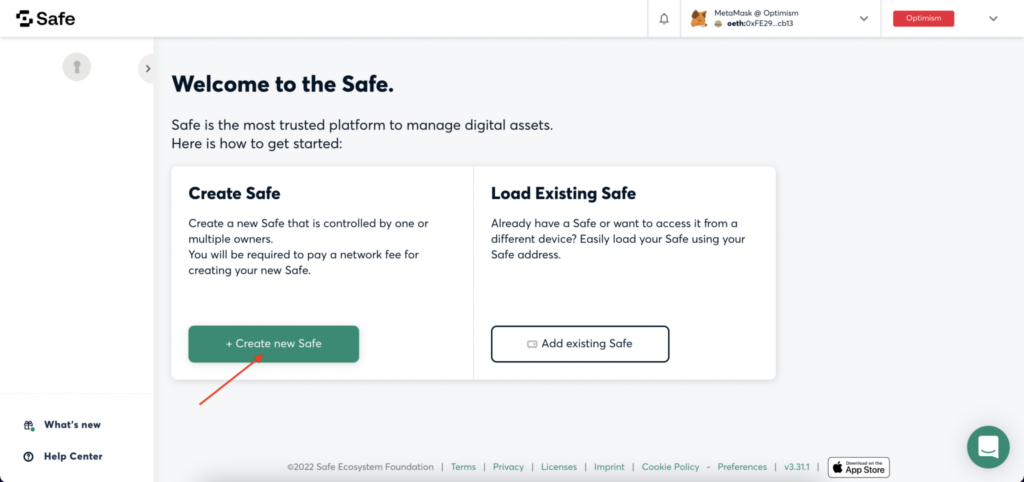Click the Add existing Safe button

click(x=579, y=344)
